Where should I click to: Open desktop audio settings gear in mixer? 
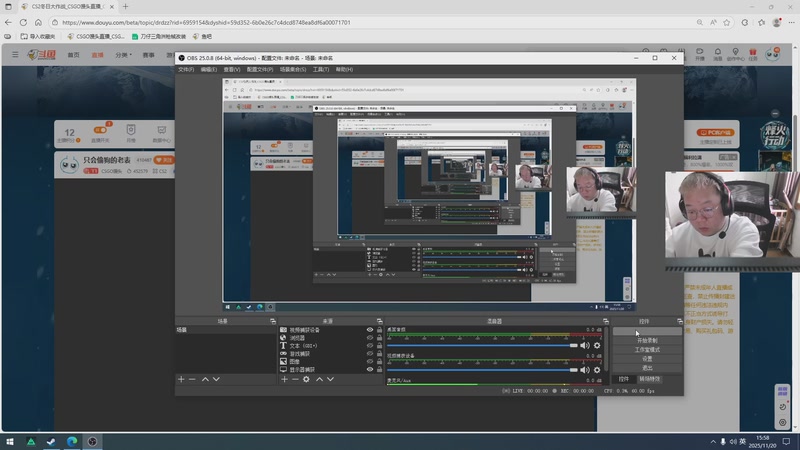click(597, 345)
